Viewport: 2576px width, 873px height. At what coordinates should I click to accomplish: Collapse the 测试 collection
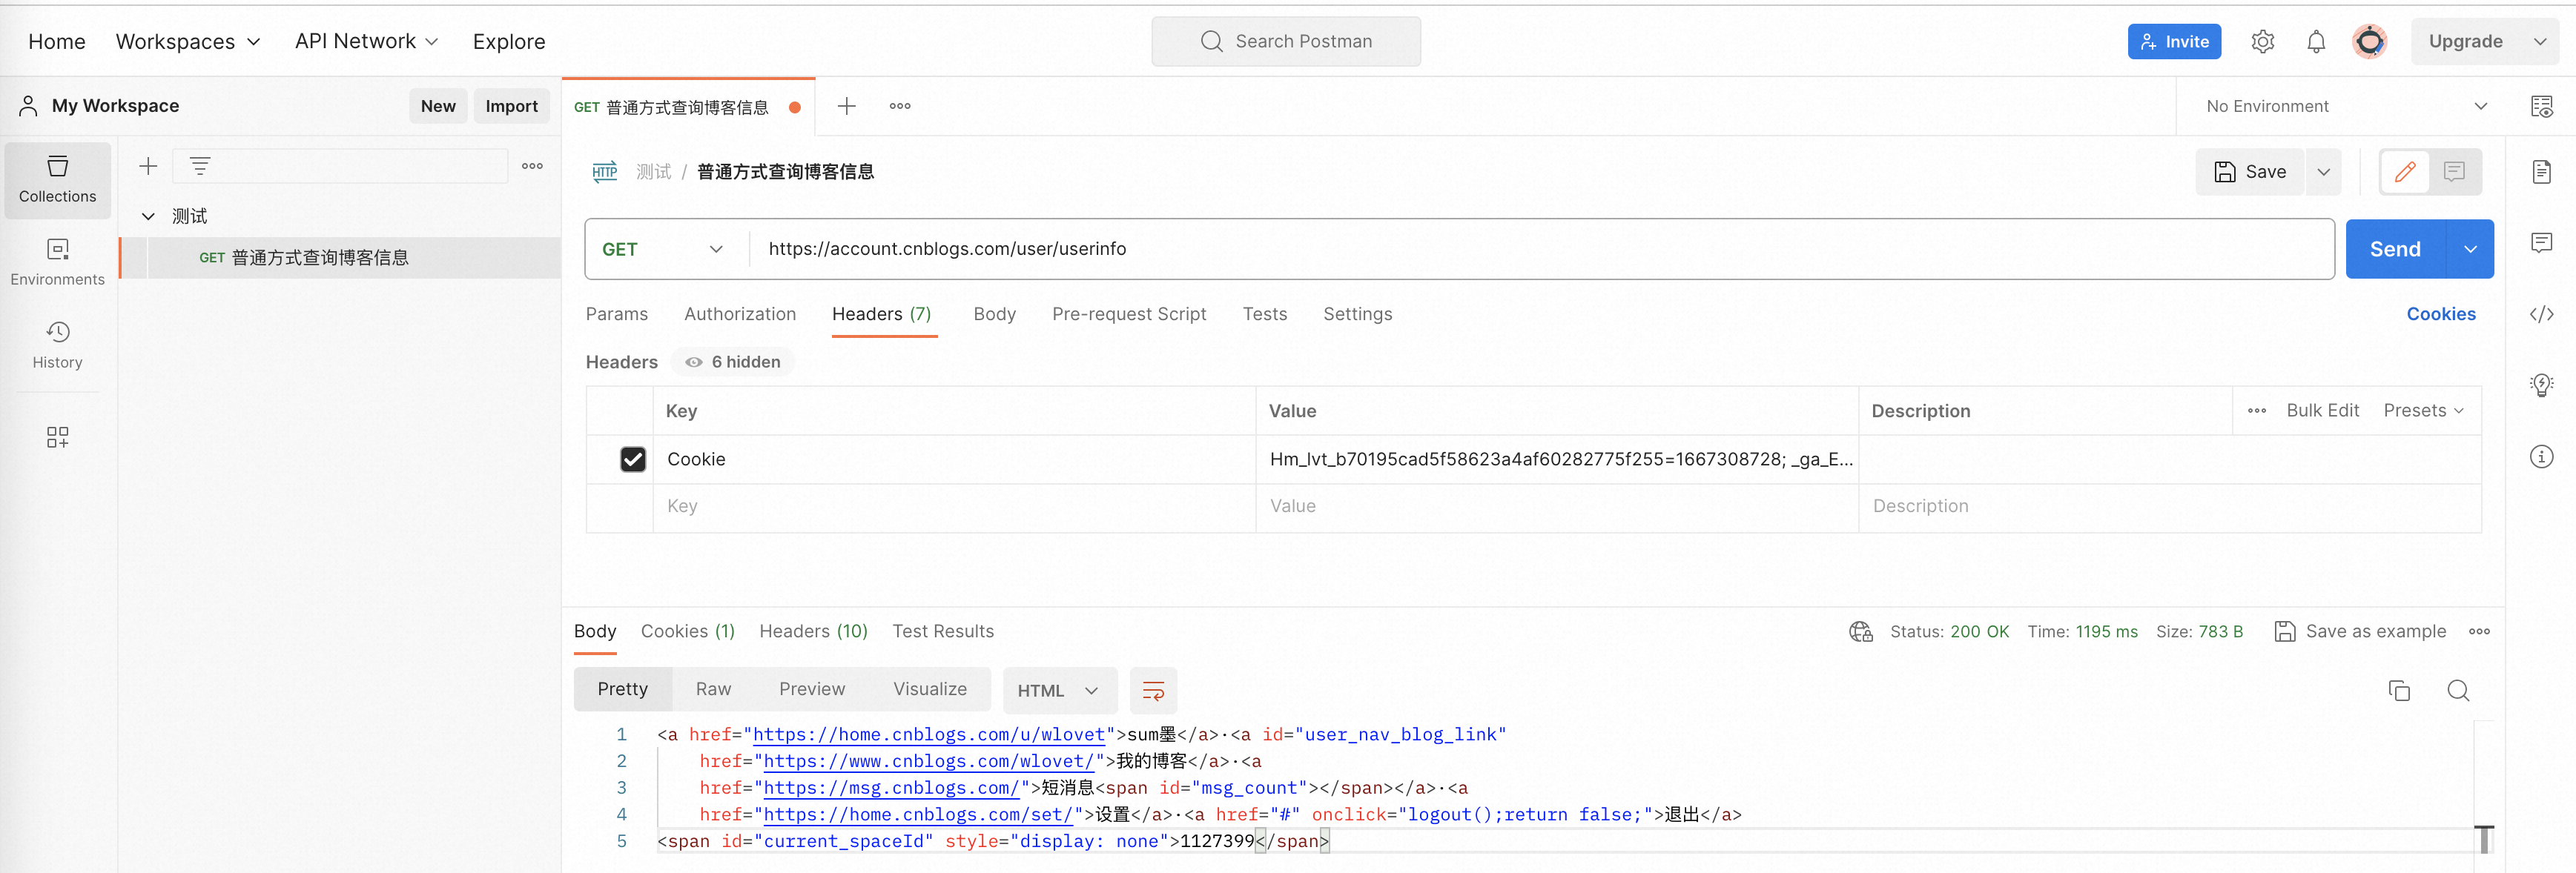click(x=148, y=216)
